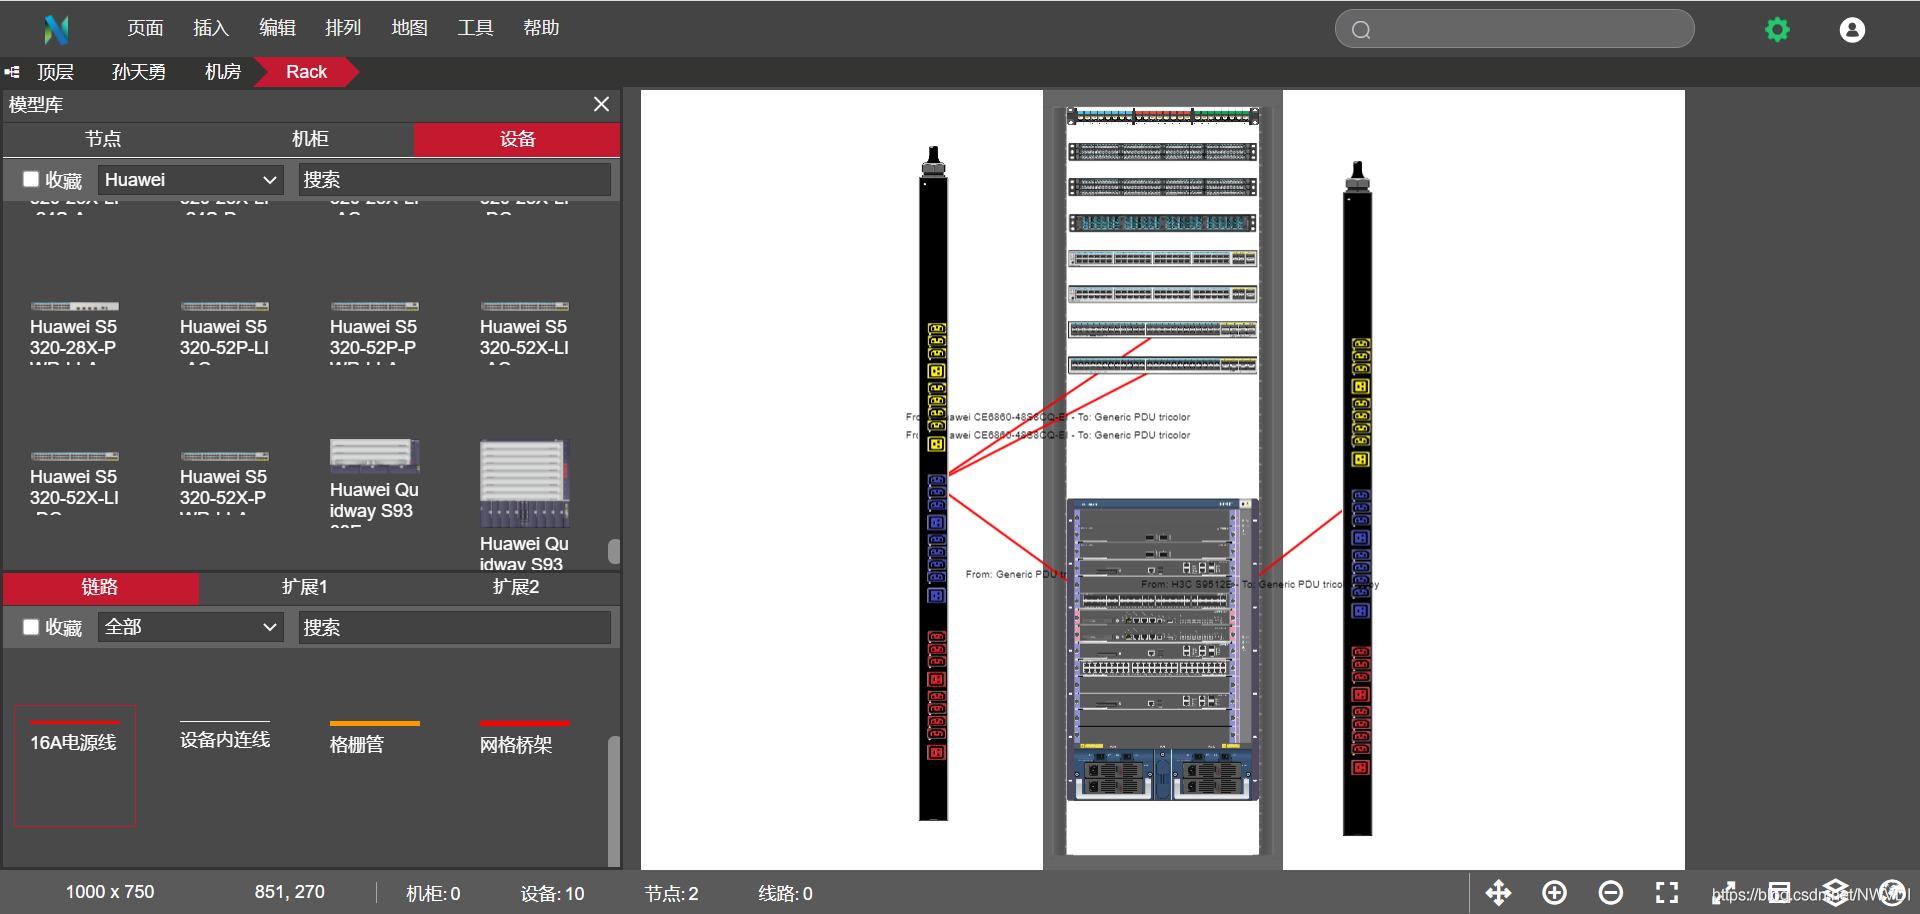Open the 排列 menu
Image resolution: width=1920 pixels, height=914 pixels.
pyautogui.click(x=343, y=28)
